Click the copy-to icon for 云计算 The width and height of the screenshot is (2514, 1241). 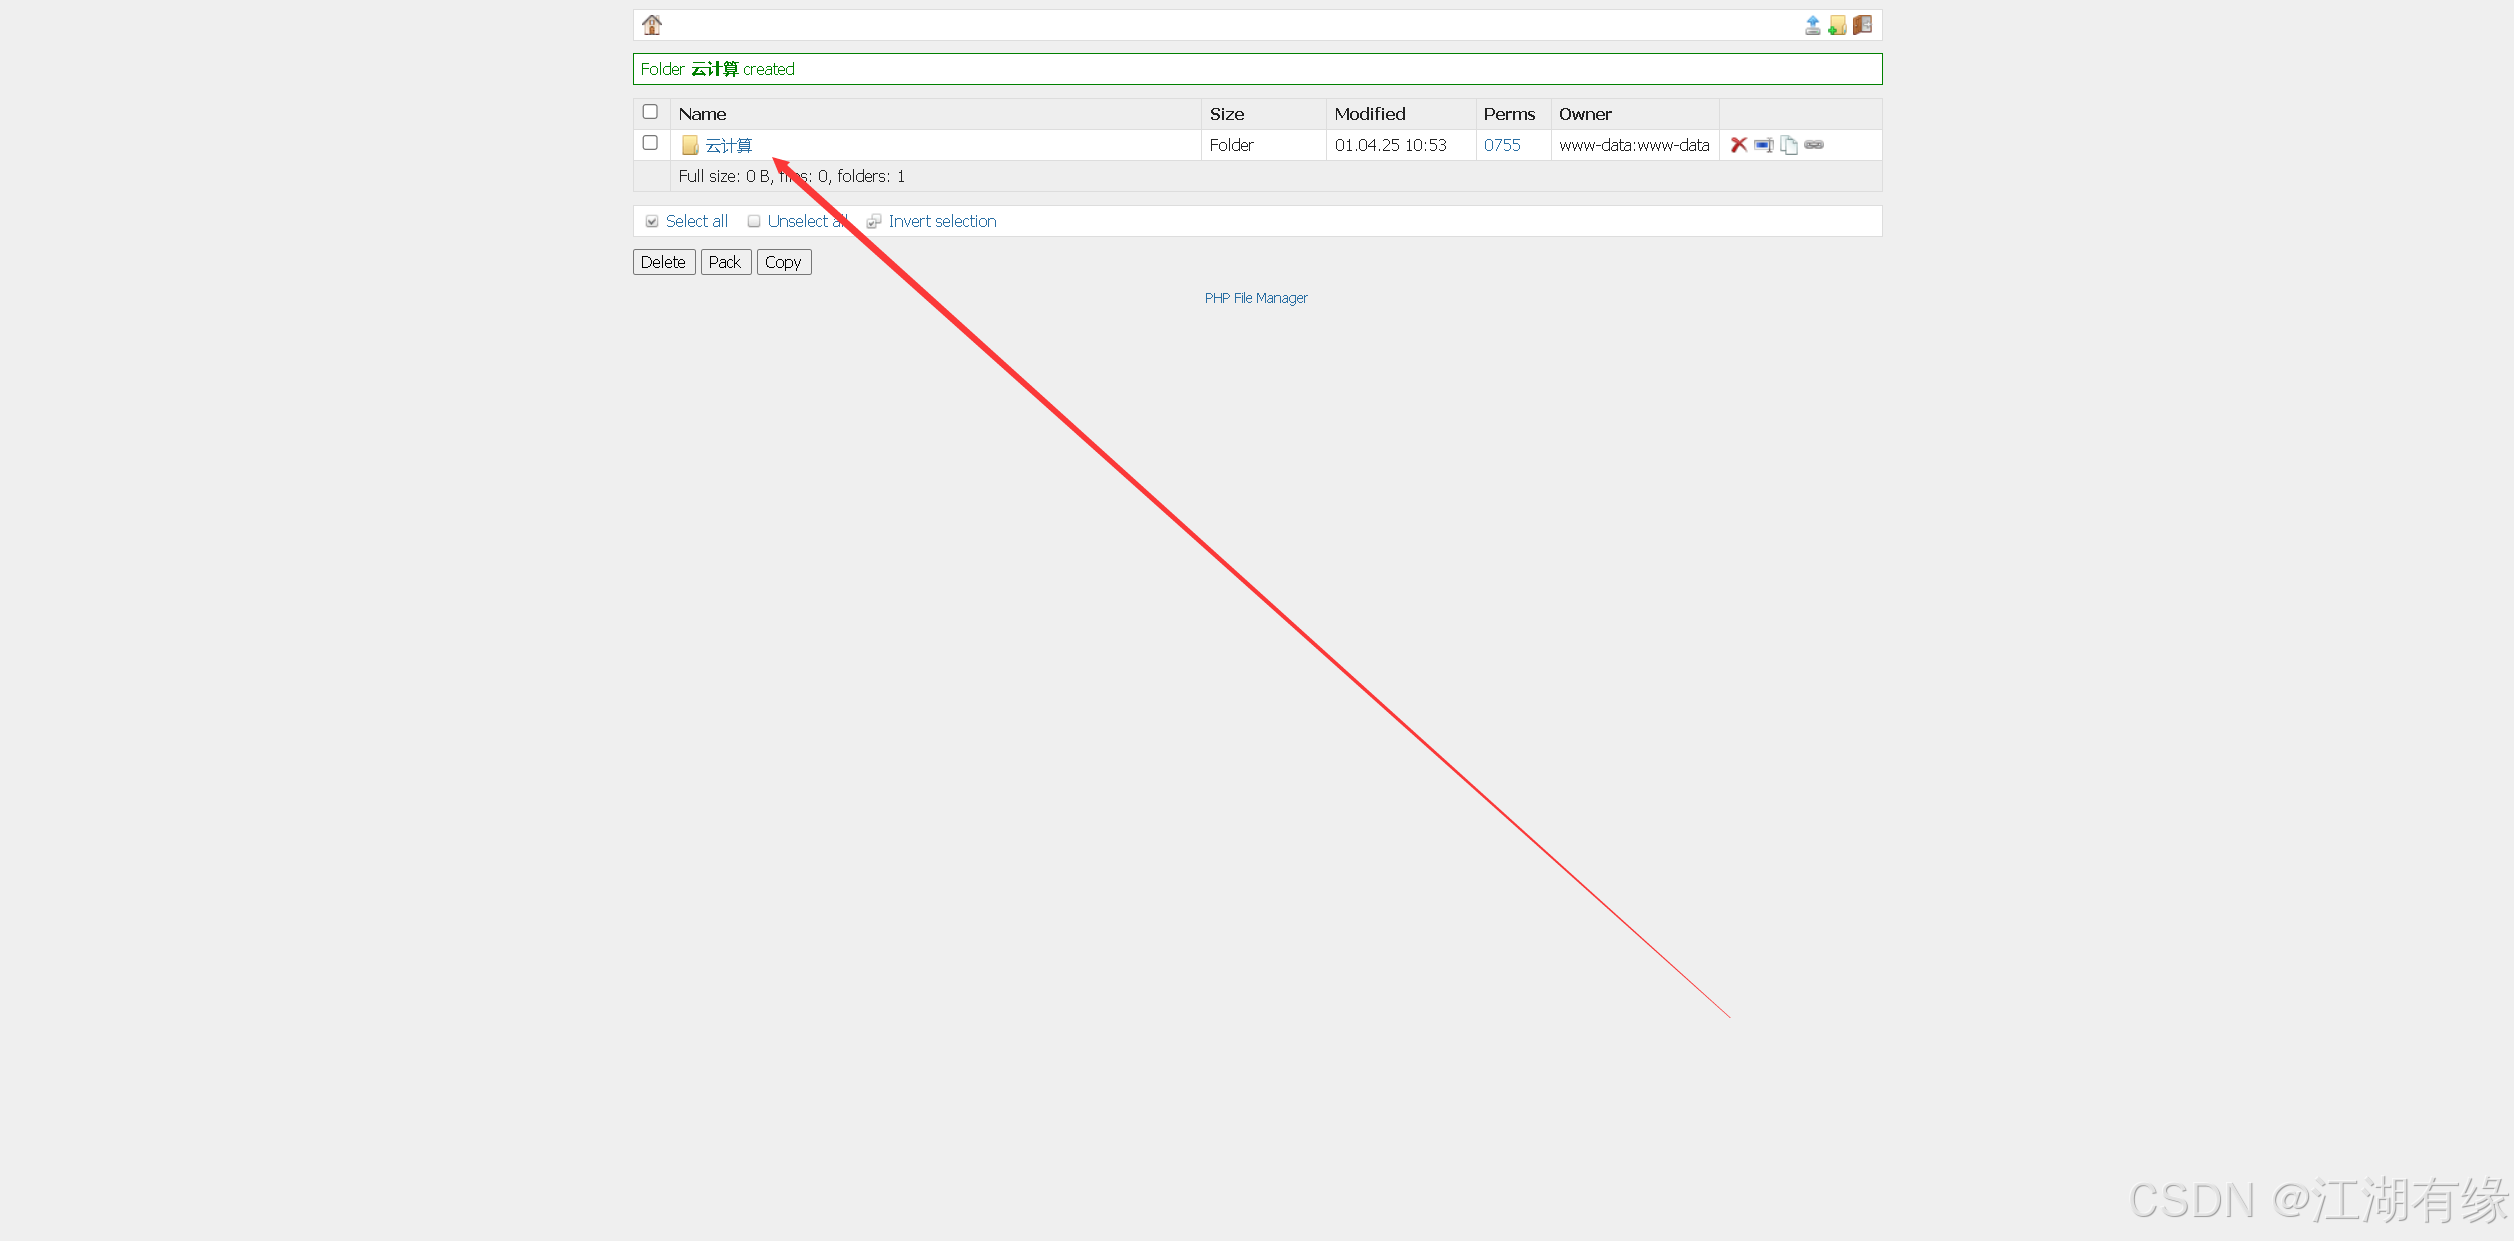[x=1788, y=145]
